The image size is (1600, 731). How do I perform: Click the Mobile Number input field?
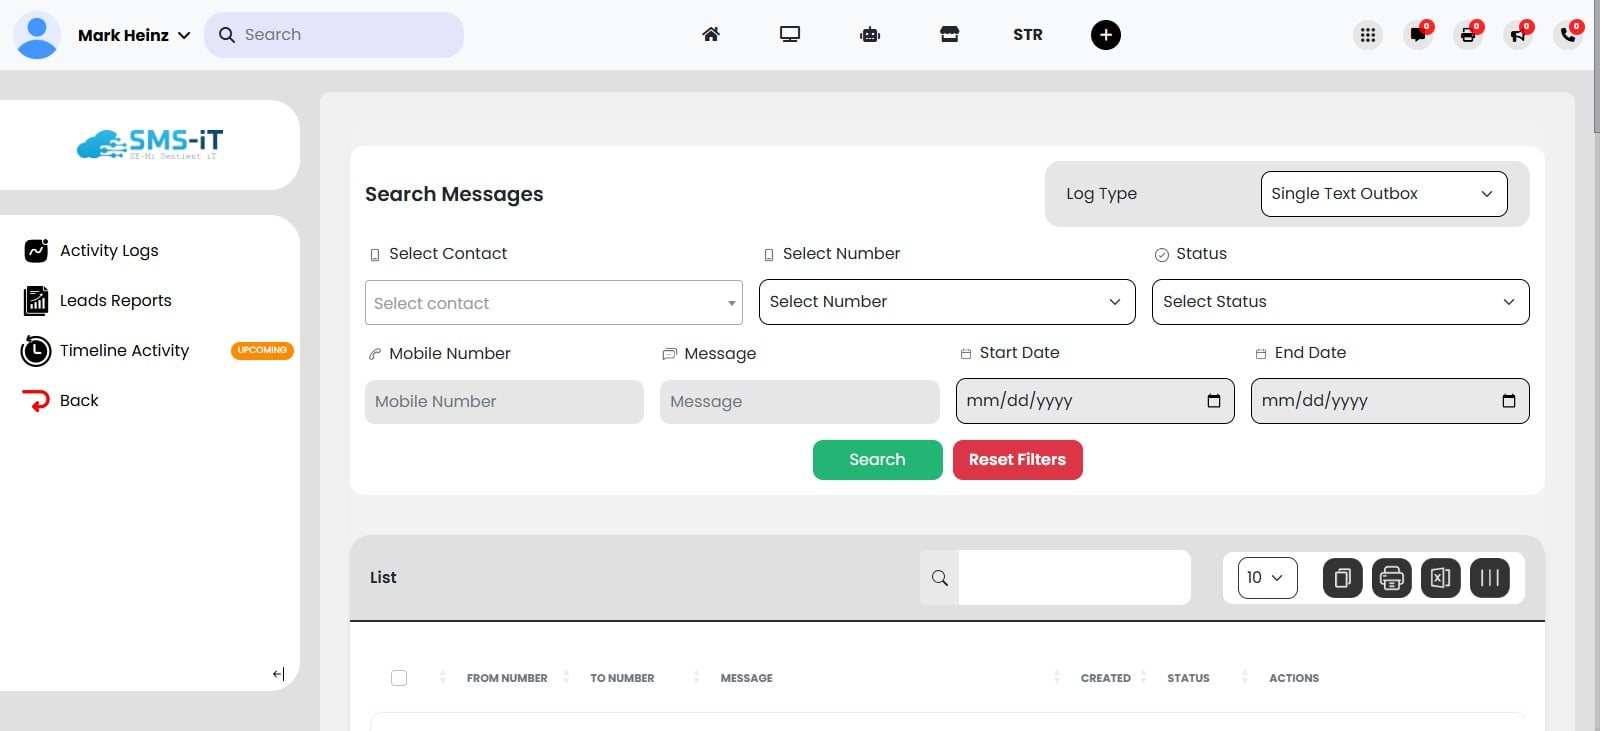pyautogui.click(x=504, y=401)
